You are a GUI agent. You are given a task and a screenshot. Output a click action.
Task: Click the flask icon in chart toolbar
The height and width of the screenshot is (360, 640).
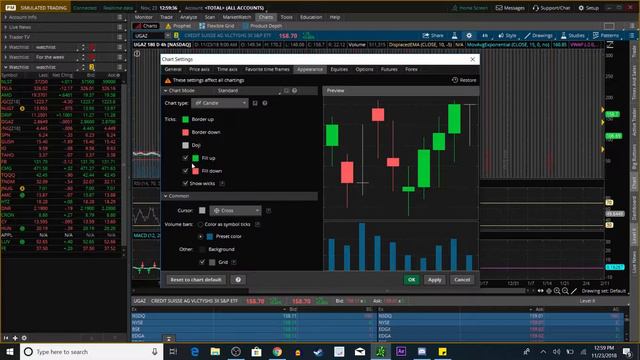(x=454, y=36)
